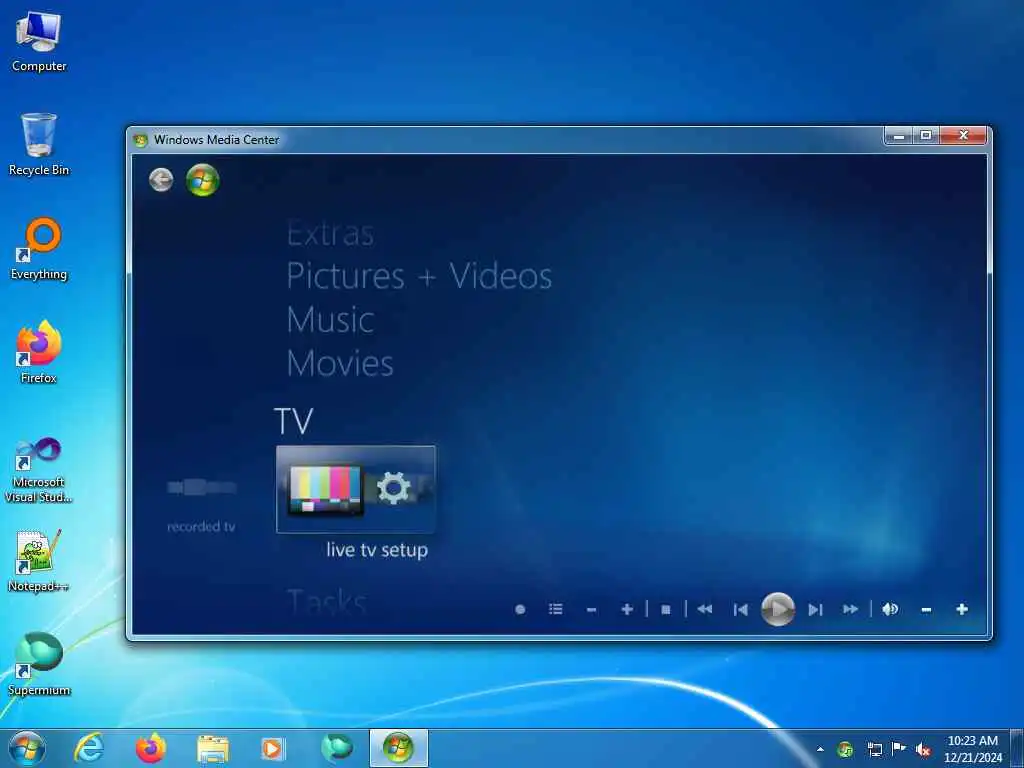The width and height of the screenshot is (1024, 768).
Task: Open the Notepad++ desktop shortcut
Action: [x=39, y=561]
